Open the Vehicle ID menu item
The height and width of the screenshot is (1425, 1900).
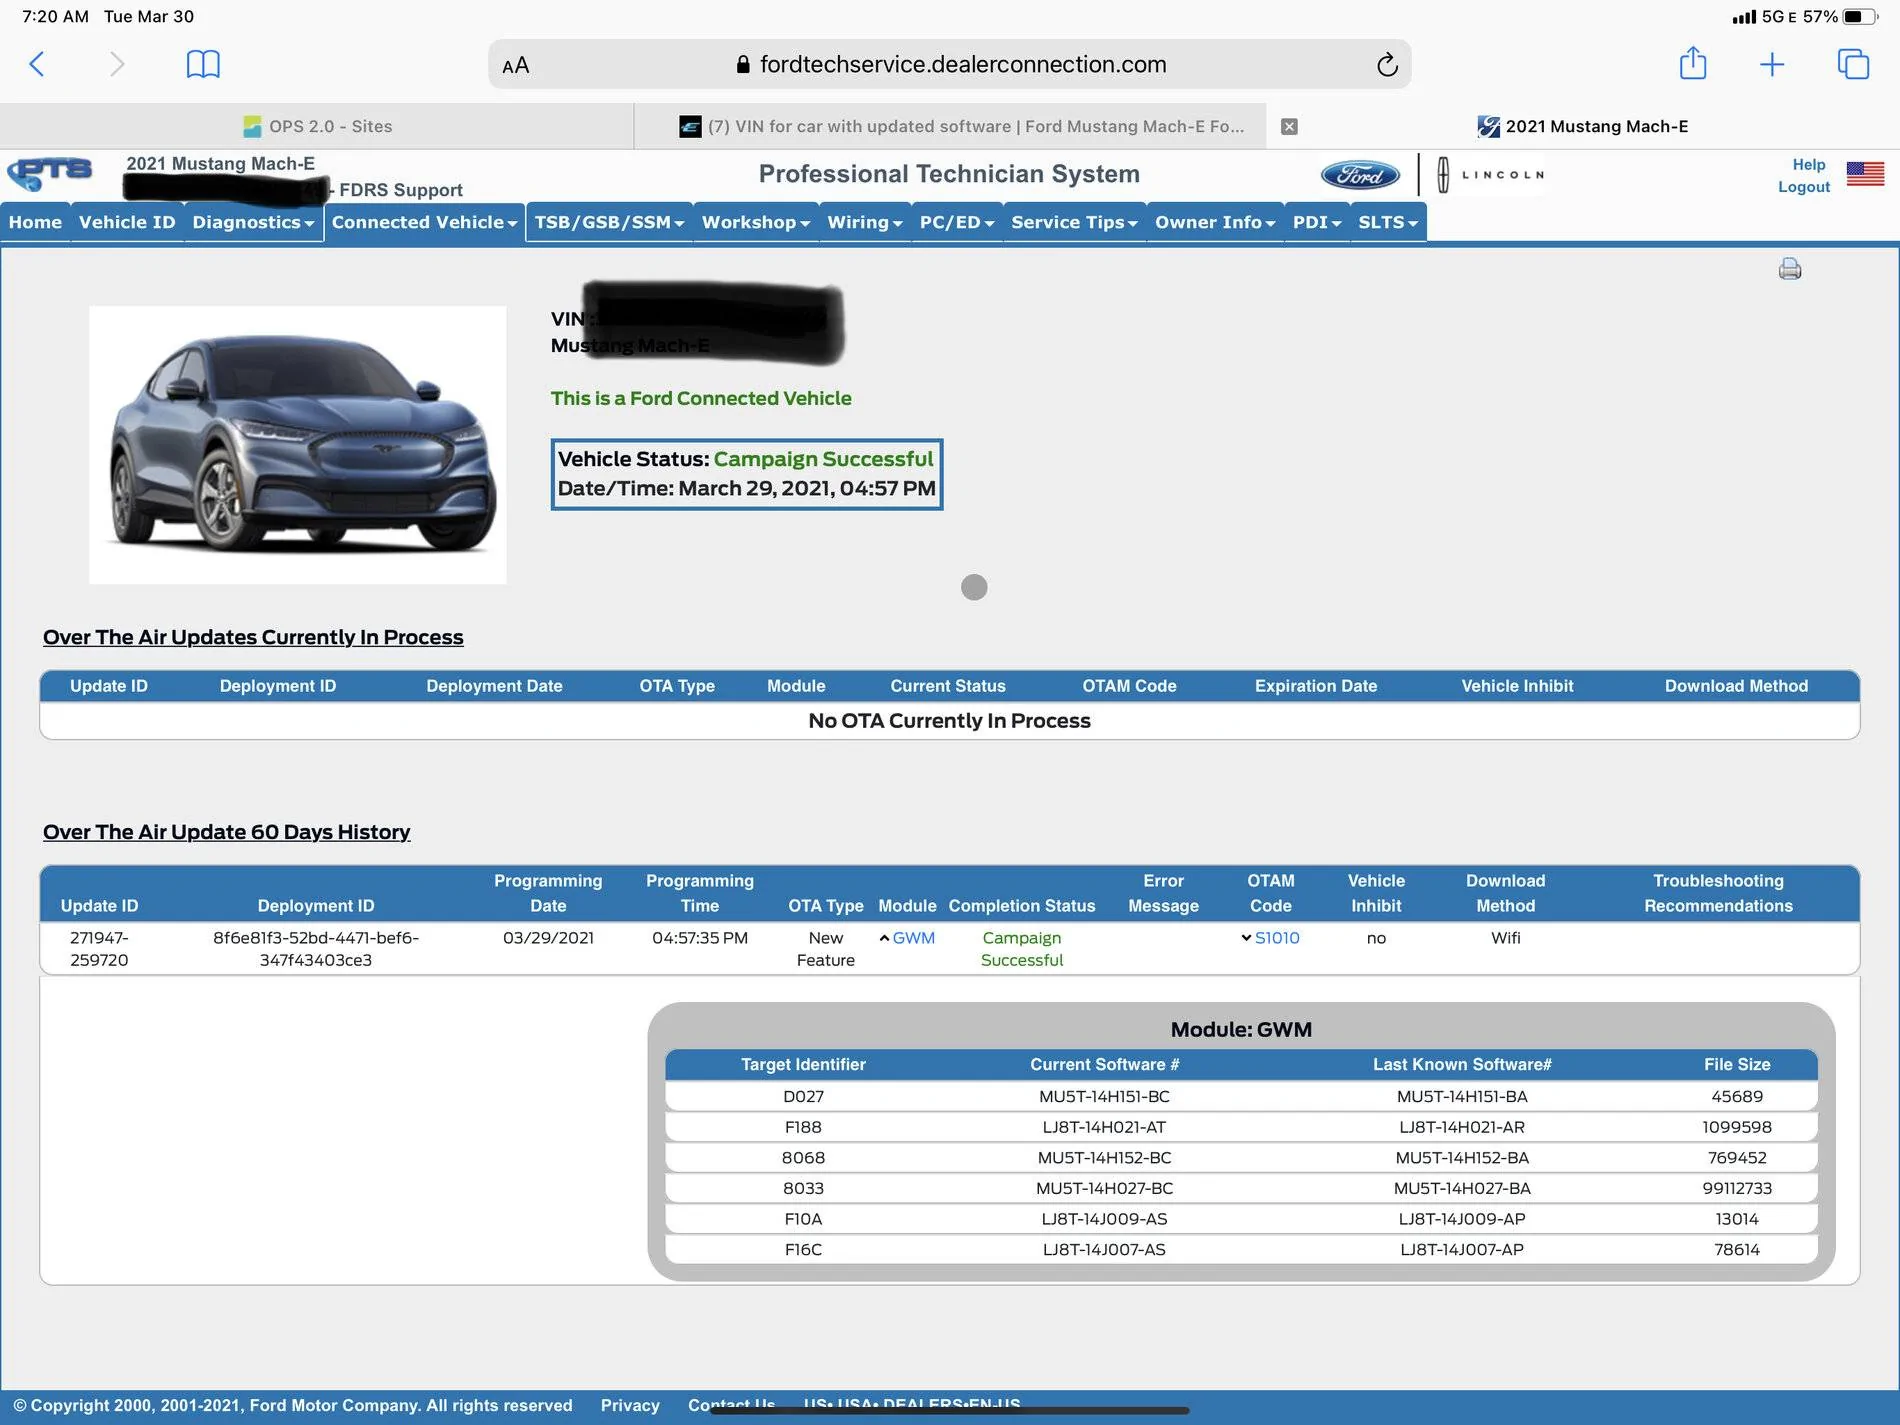coord(127,222)
